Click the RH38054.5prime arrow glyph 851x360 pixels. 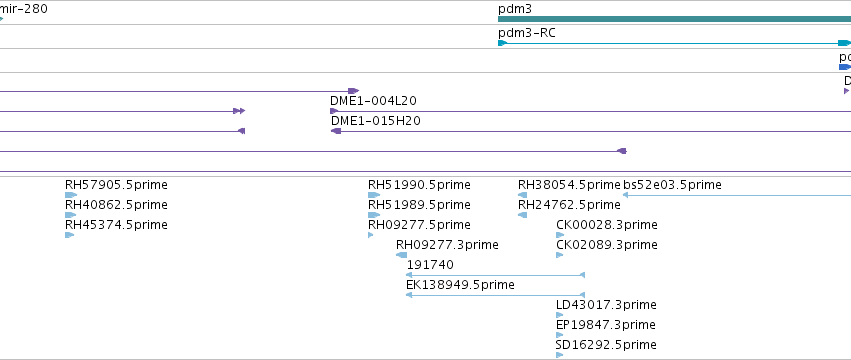(x=523, y=195)
